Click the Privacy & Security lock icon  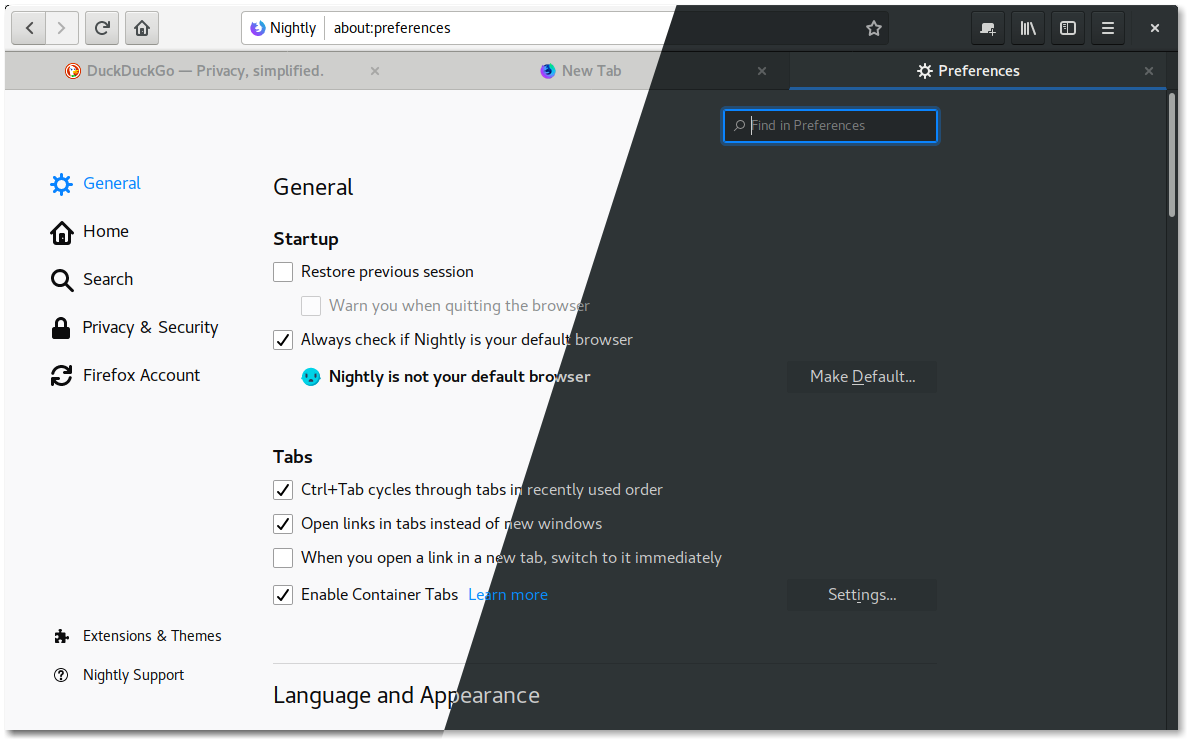61,328
